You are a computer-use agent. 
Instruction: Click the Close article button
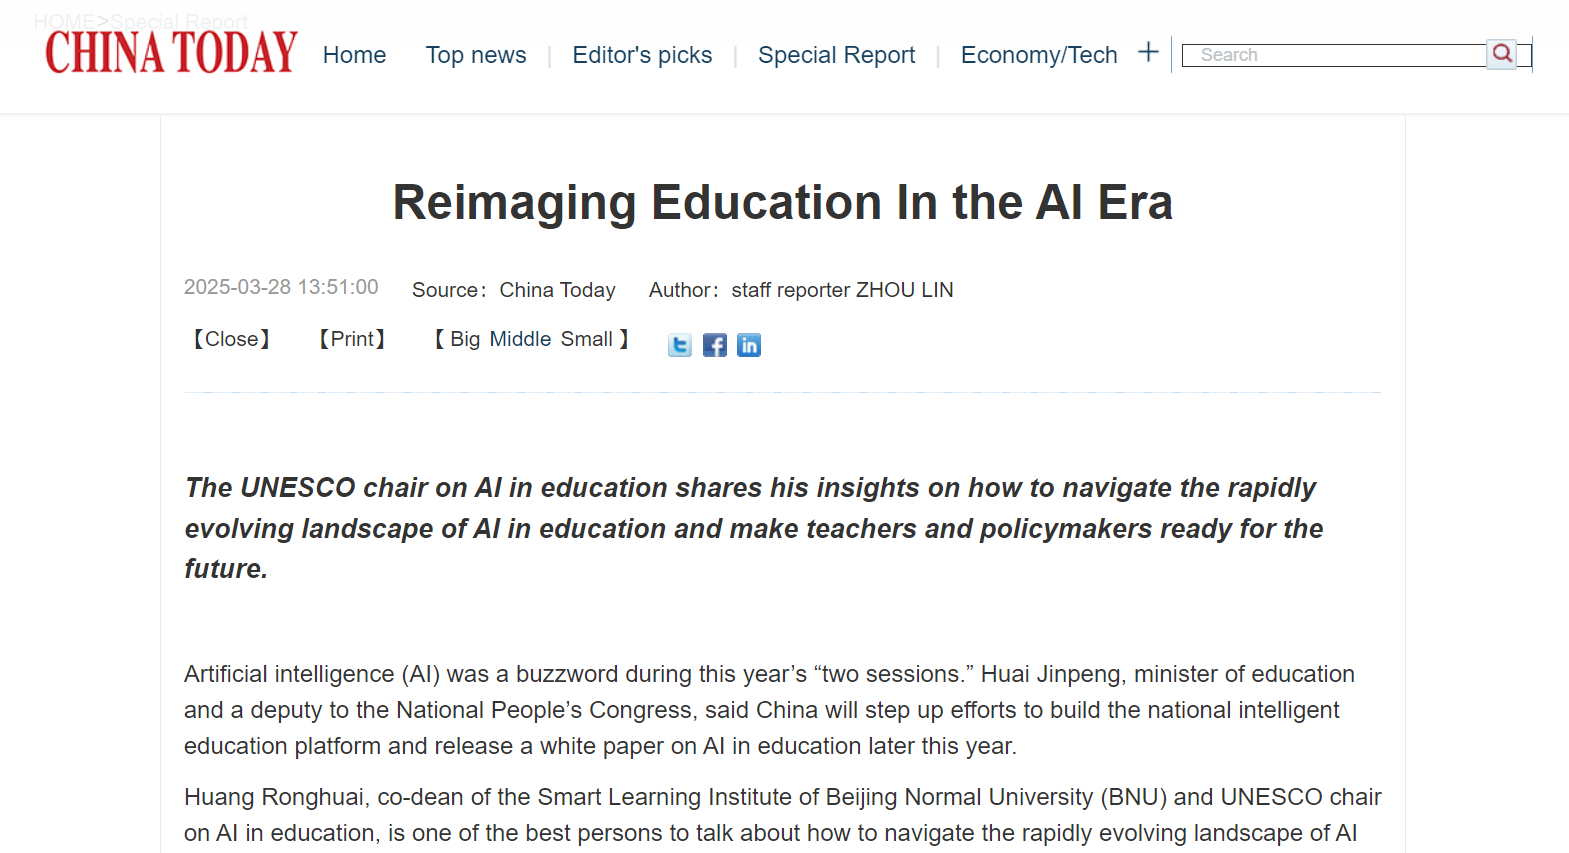232,339
